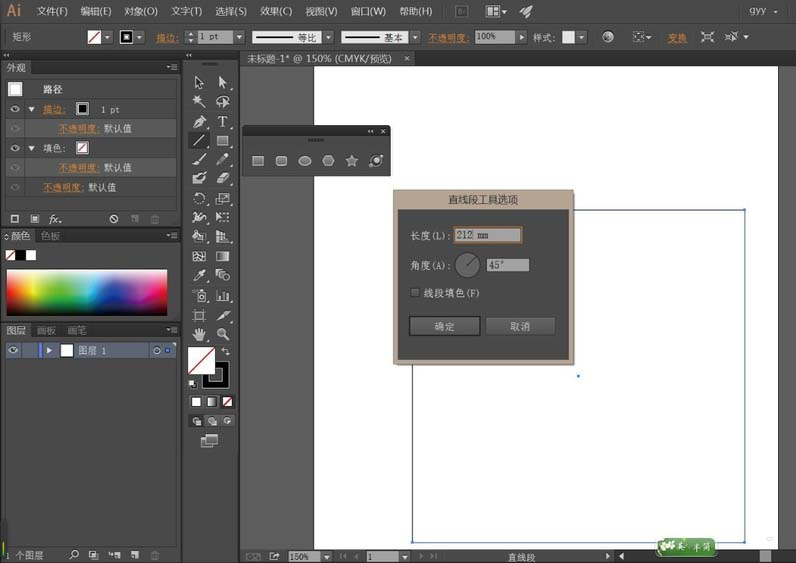
Task: Choose the Polygon shape in floating panel
Action: [x=328, y=161]
